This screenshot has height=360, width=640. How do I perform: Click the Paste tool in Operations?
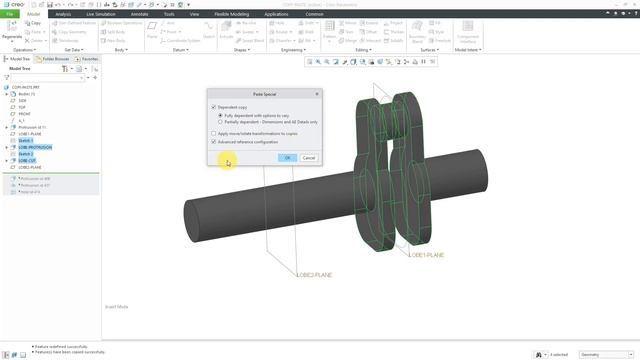pos(34,32)
